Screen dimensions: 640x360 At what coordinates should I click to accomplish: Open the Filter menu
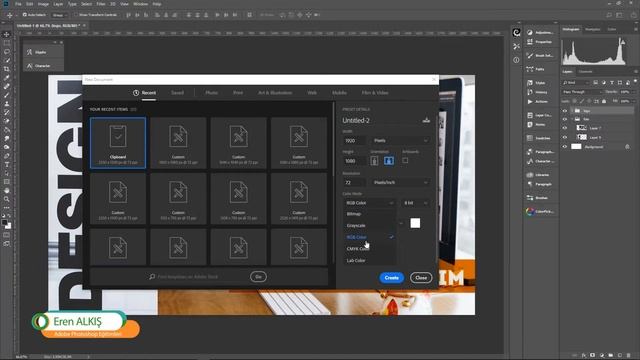click(101, 4)
